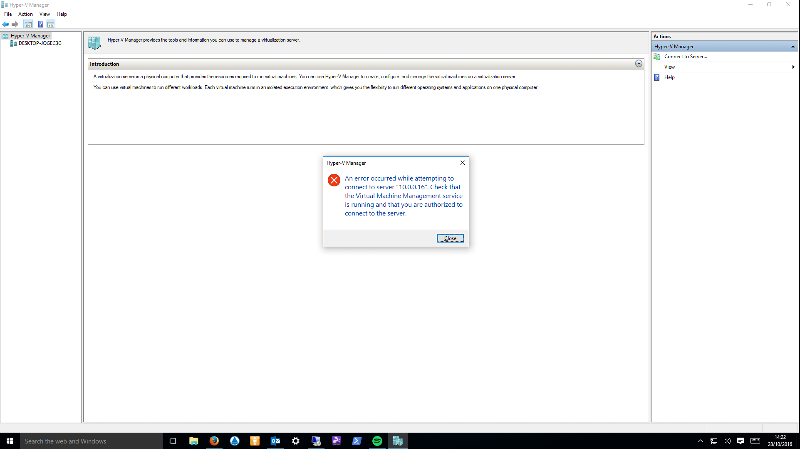Click the Introduction section header
This screenshot has width=800, height=449.
point(366,64)
